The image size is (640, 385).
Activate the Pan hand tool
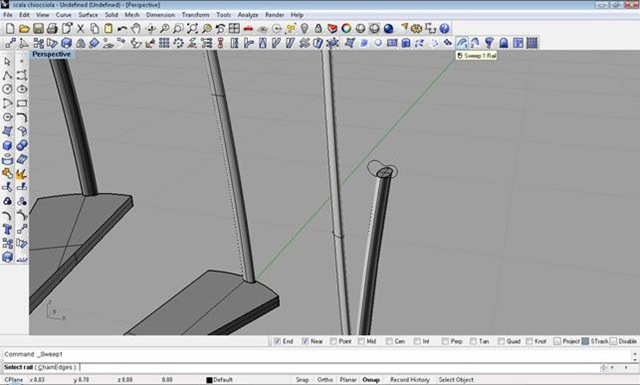point(136,29)
